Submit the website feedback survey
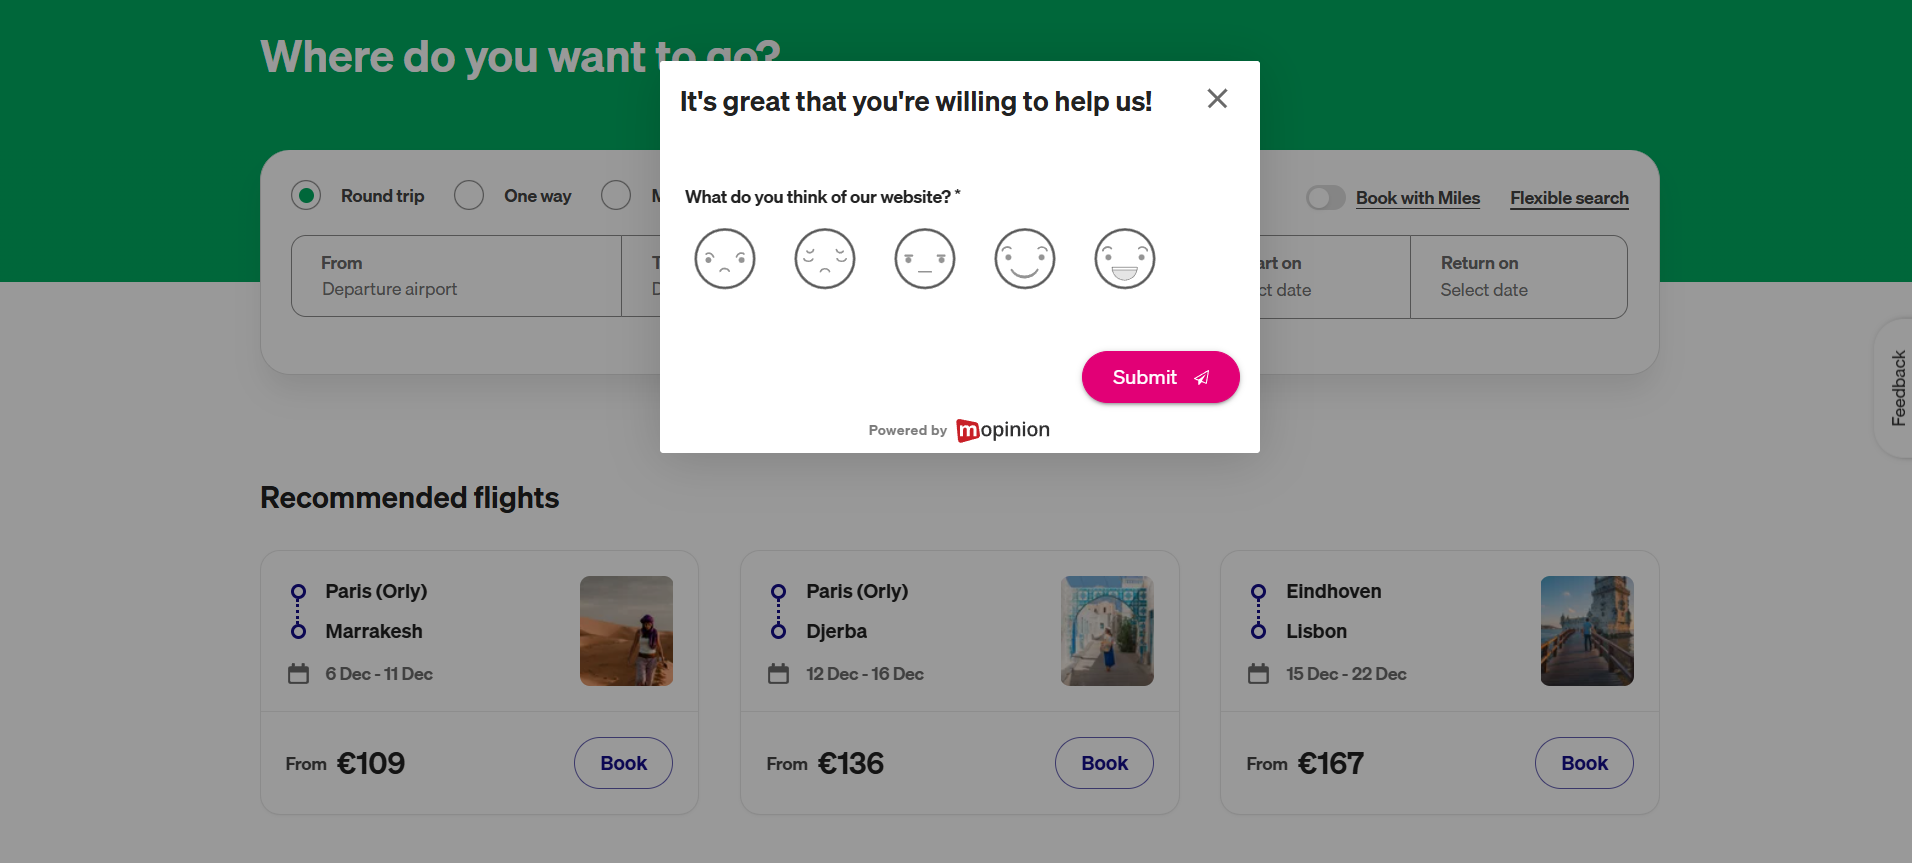This screenshot has height=863, width=1912. click(x=1159, y=377)
